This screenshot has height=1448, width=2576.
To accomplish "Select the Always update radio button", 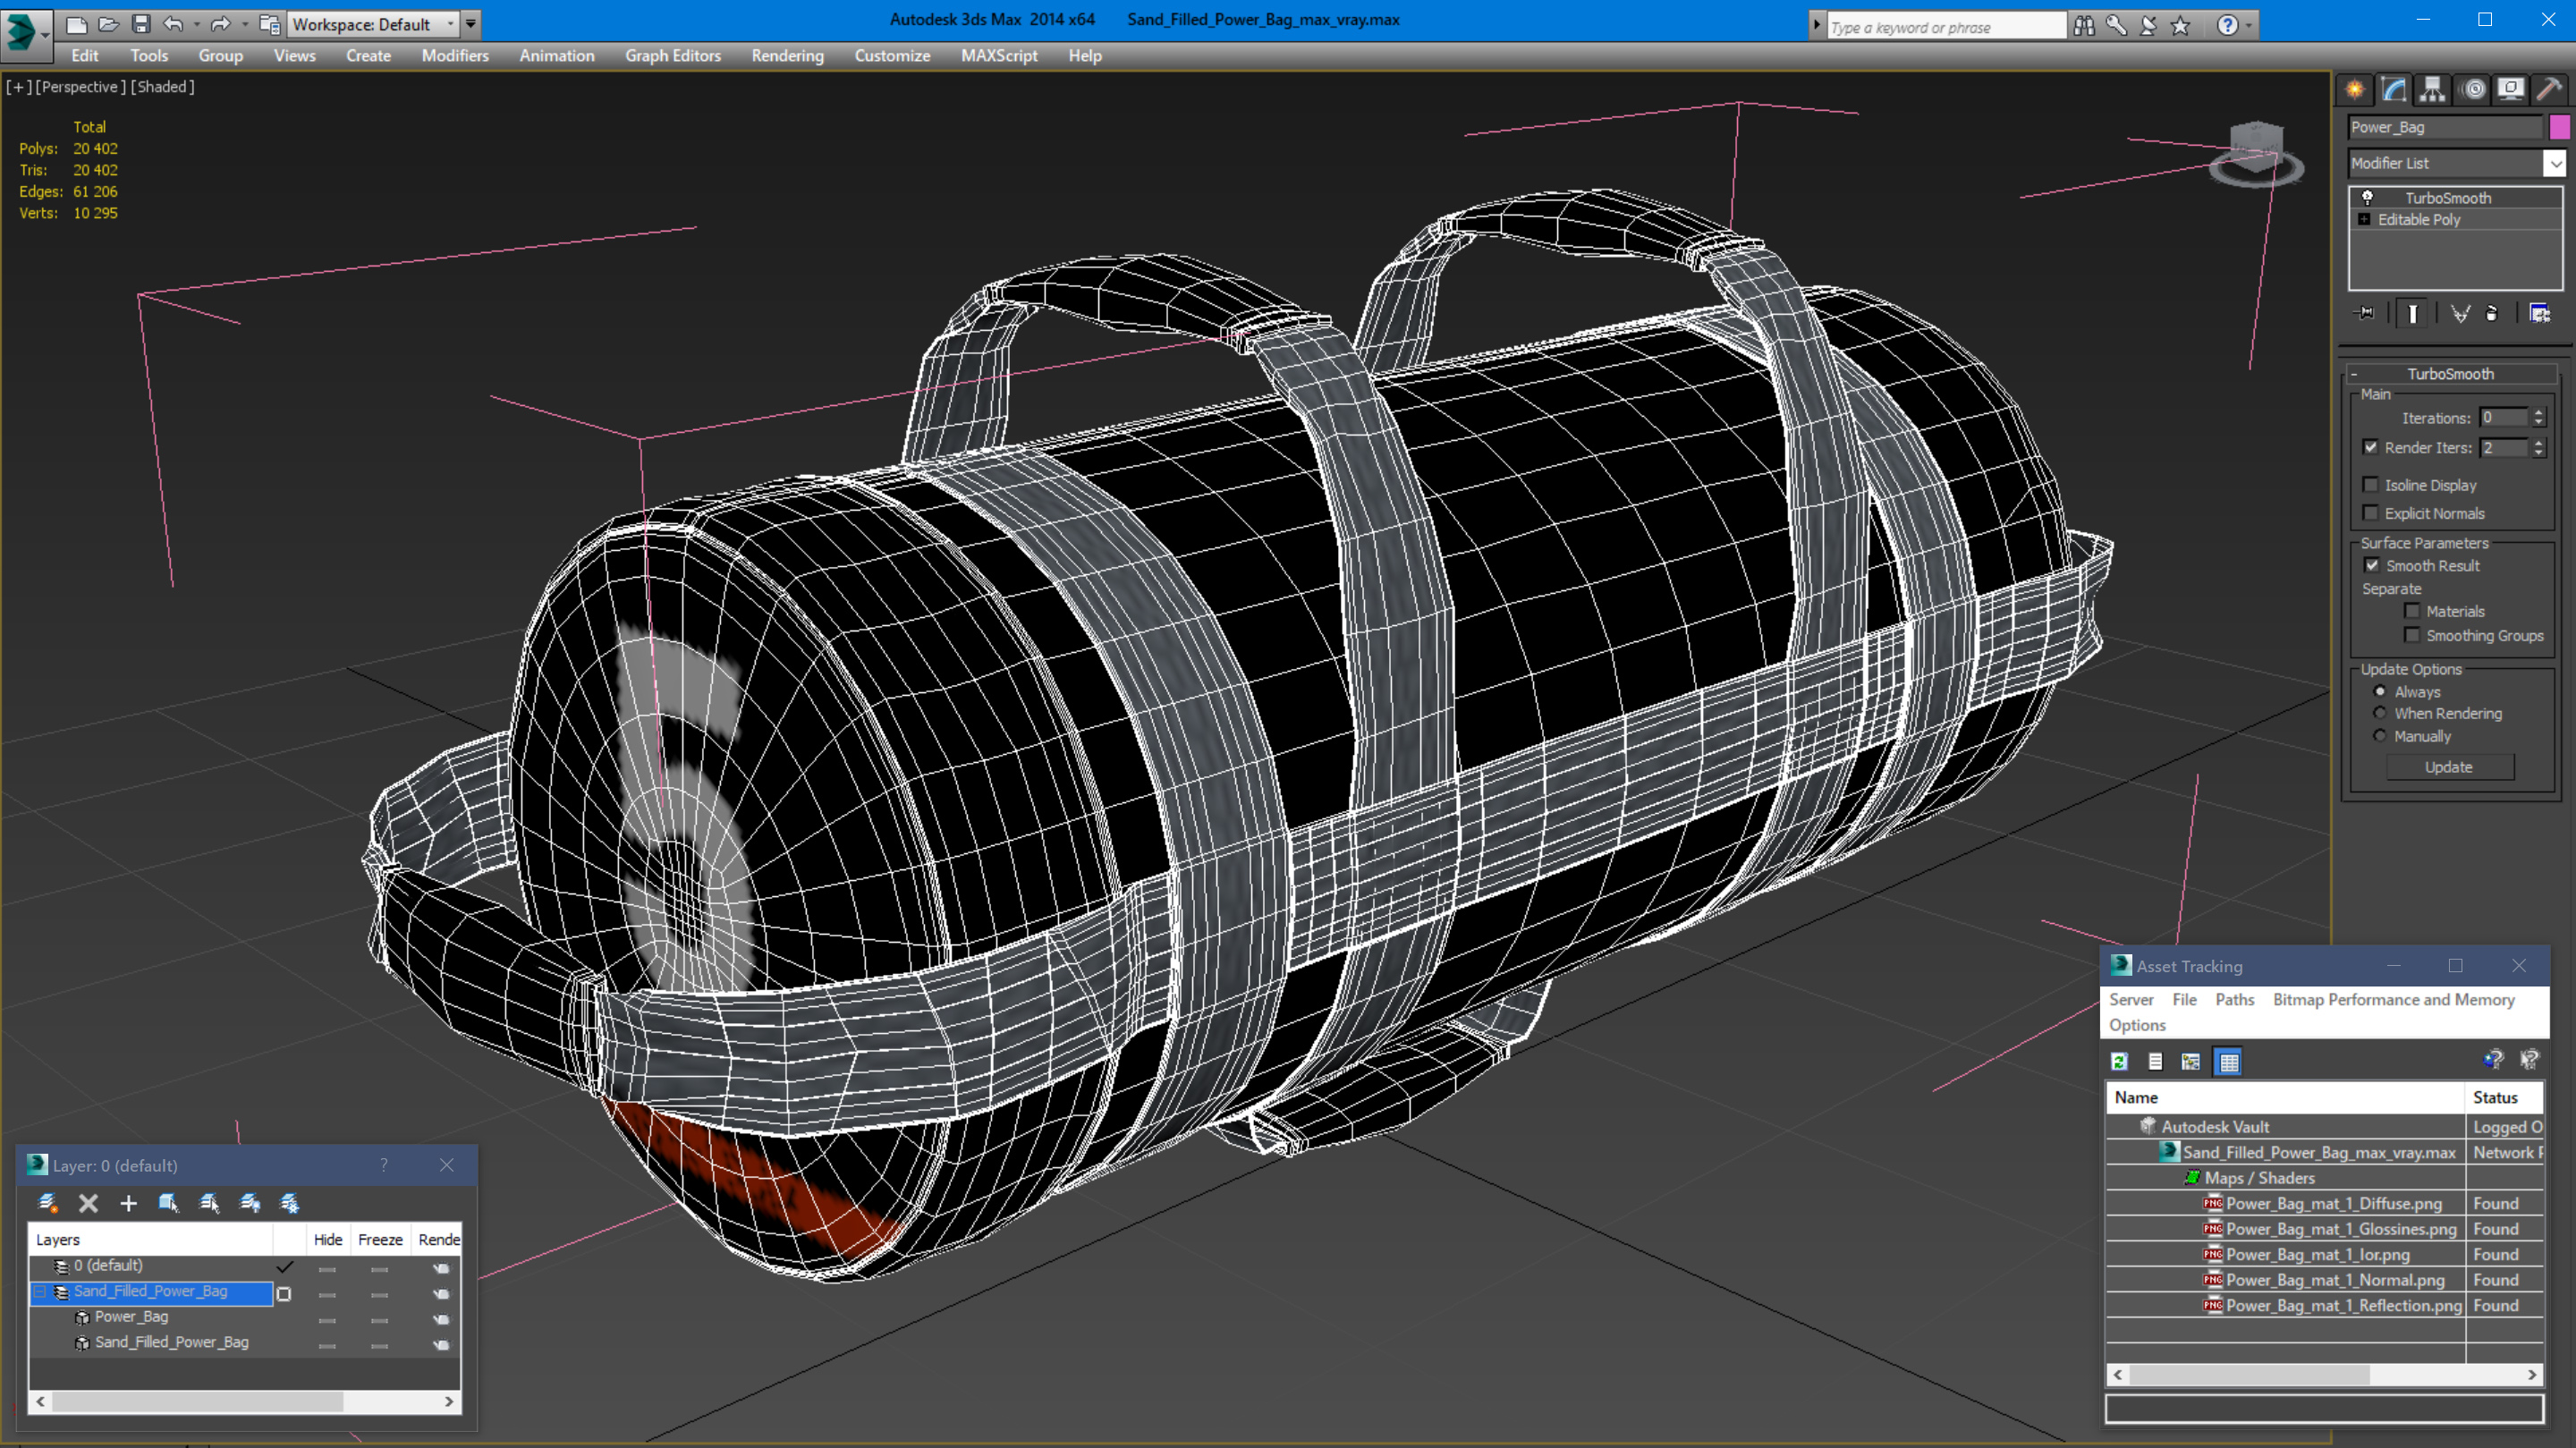I will [x=2380, y=692].
